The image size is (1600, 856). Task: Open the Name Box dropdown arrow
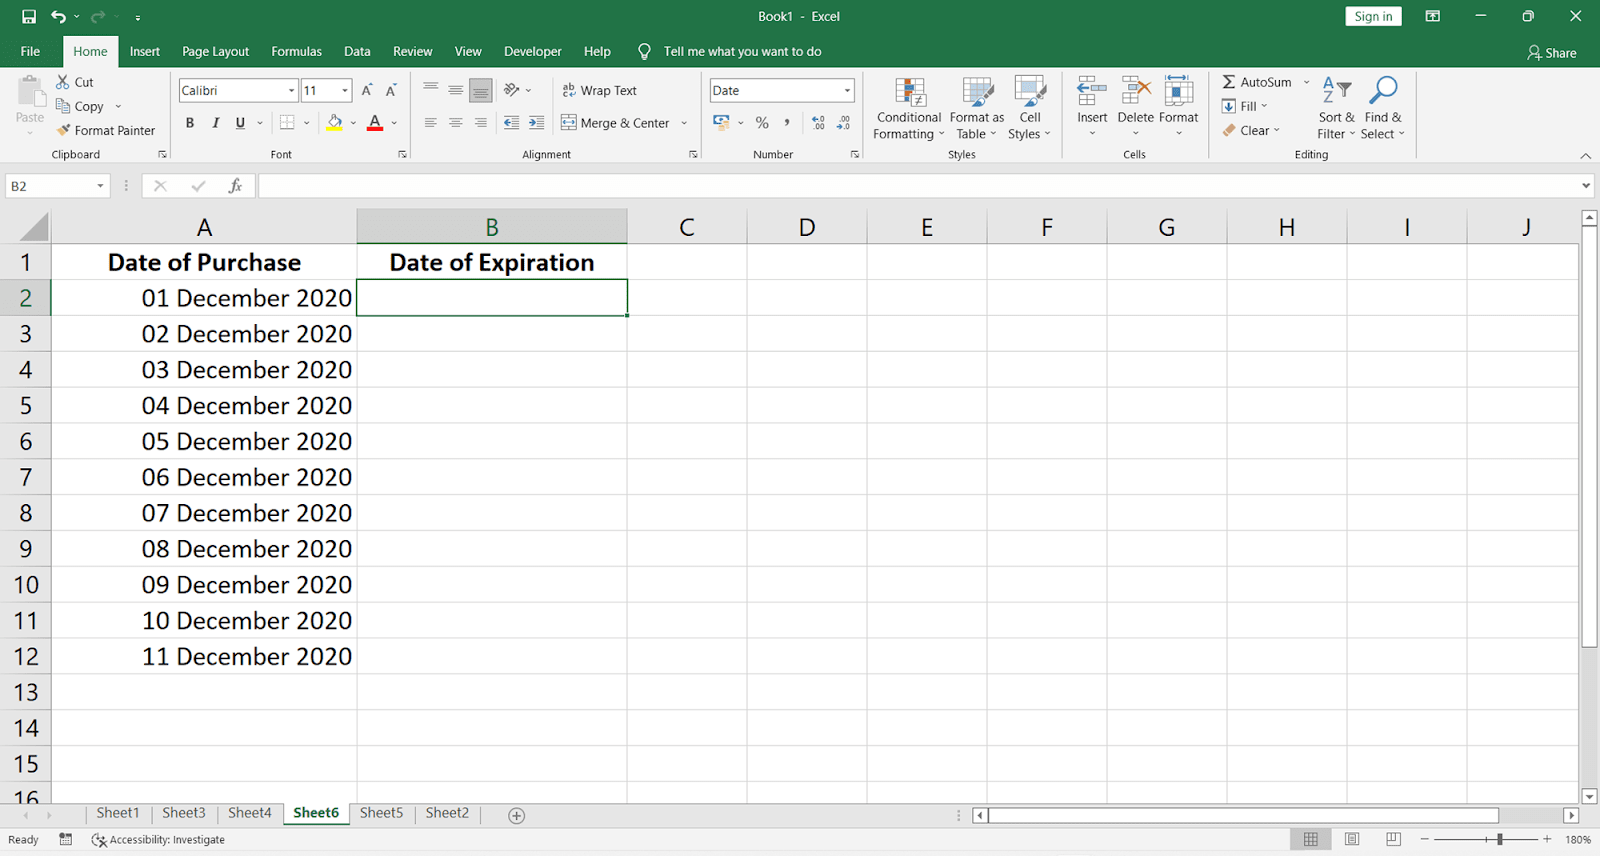click(100, 186)
